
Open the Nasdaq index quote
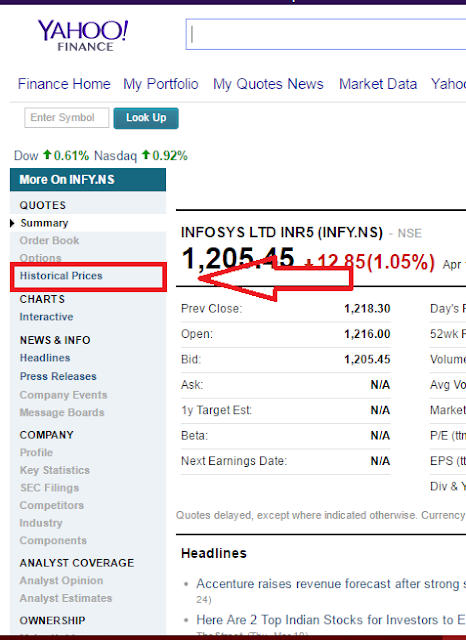pos(115,156)
